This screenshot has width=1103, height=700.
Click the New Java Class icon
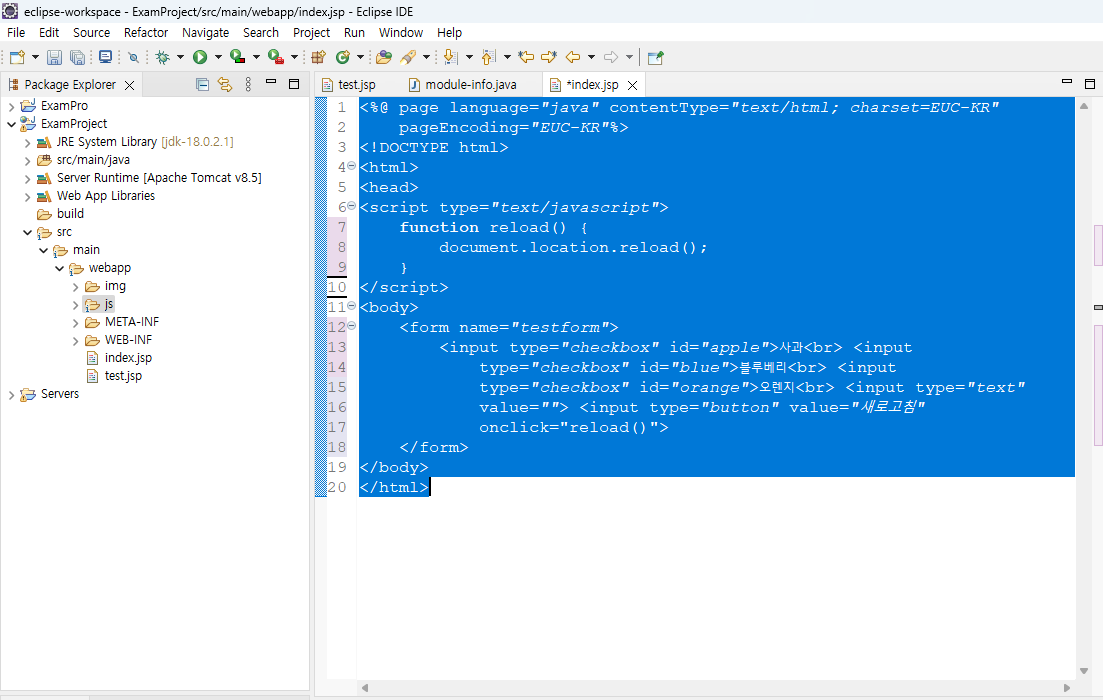[343, 57]
